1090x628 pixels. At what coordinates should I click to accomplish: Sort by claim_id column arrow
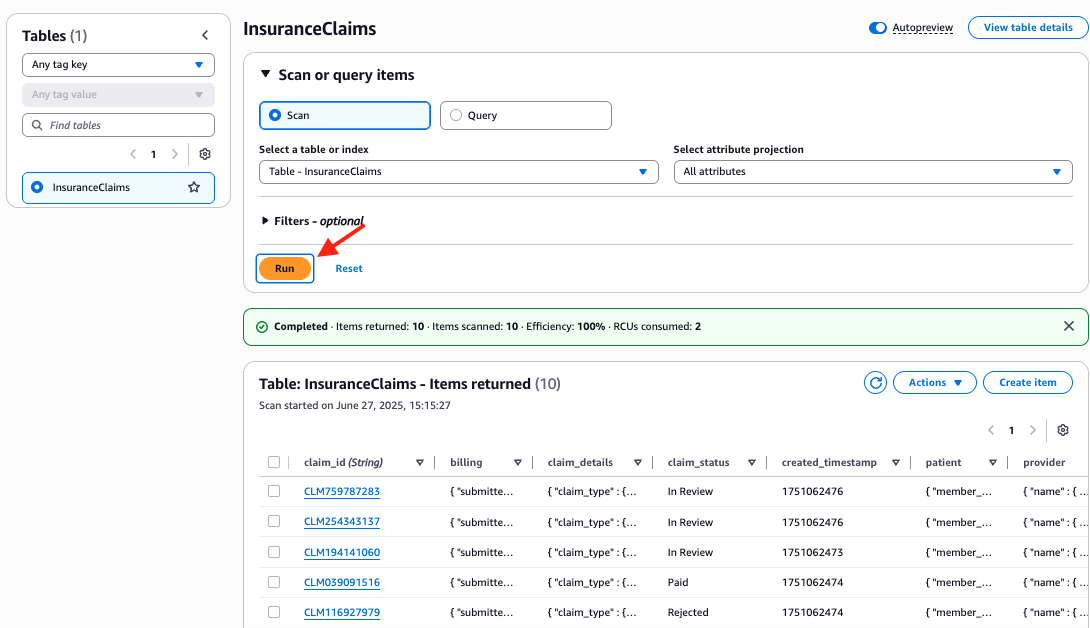420,463
